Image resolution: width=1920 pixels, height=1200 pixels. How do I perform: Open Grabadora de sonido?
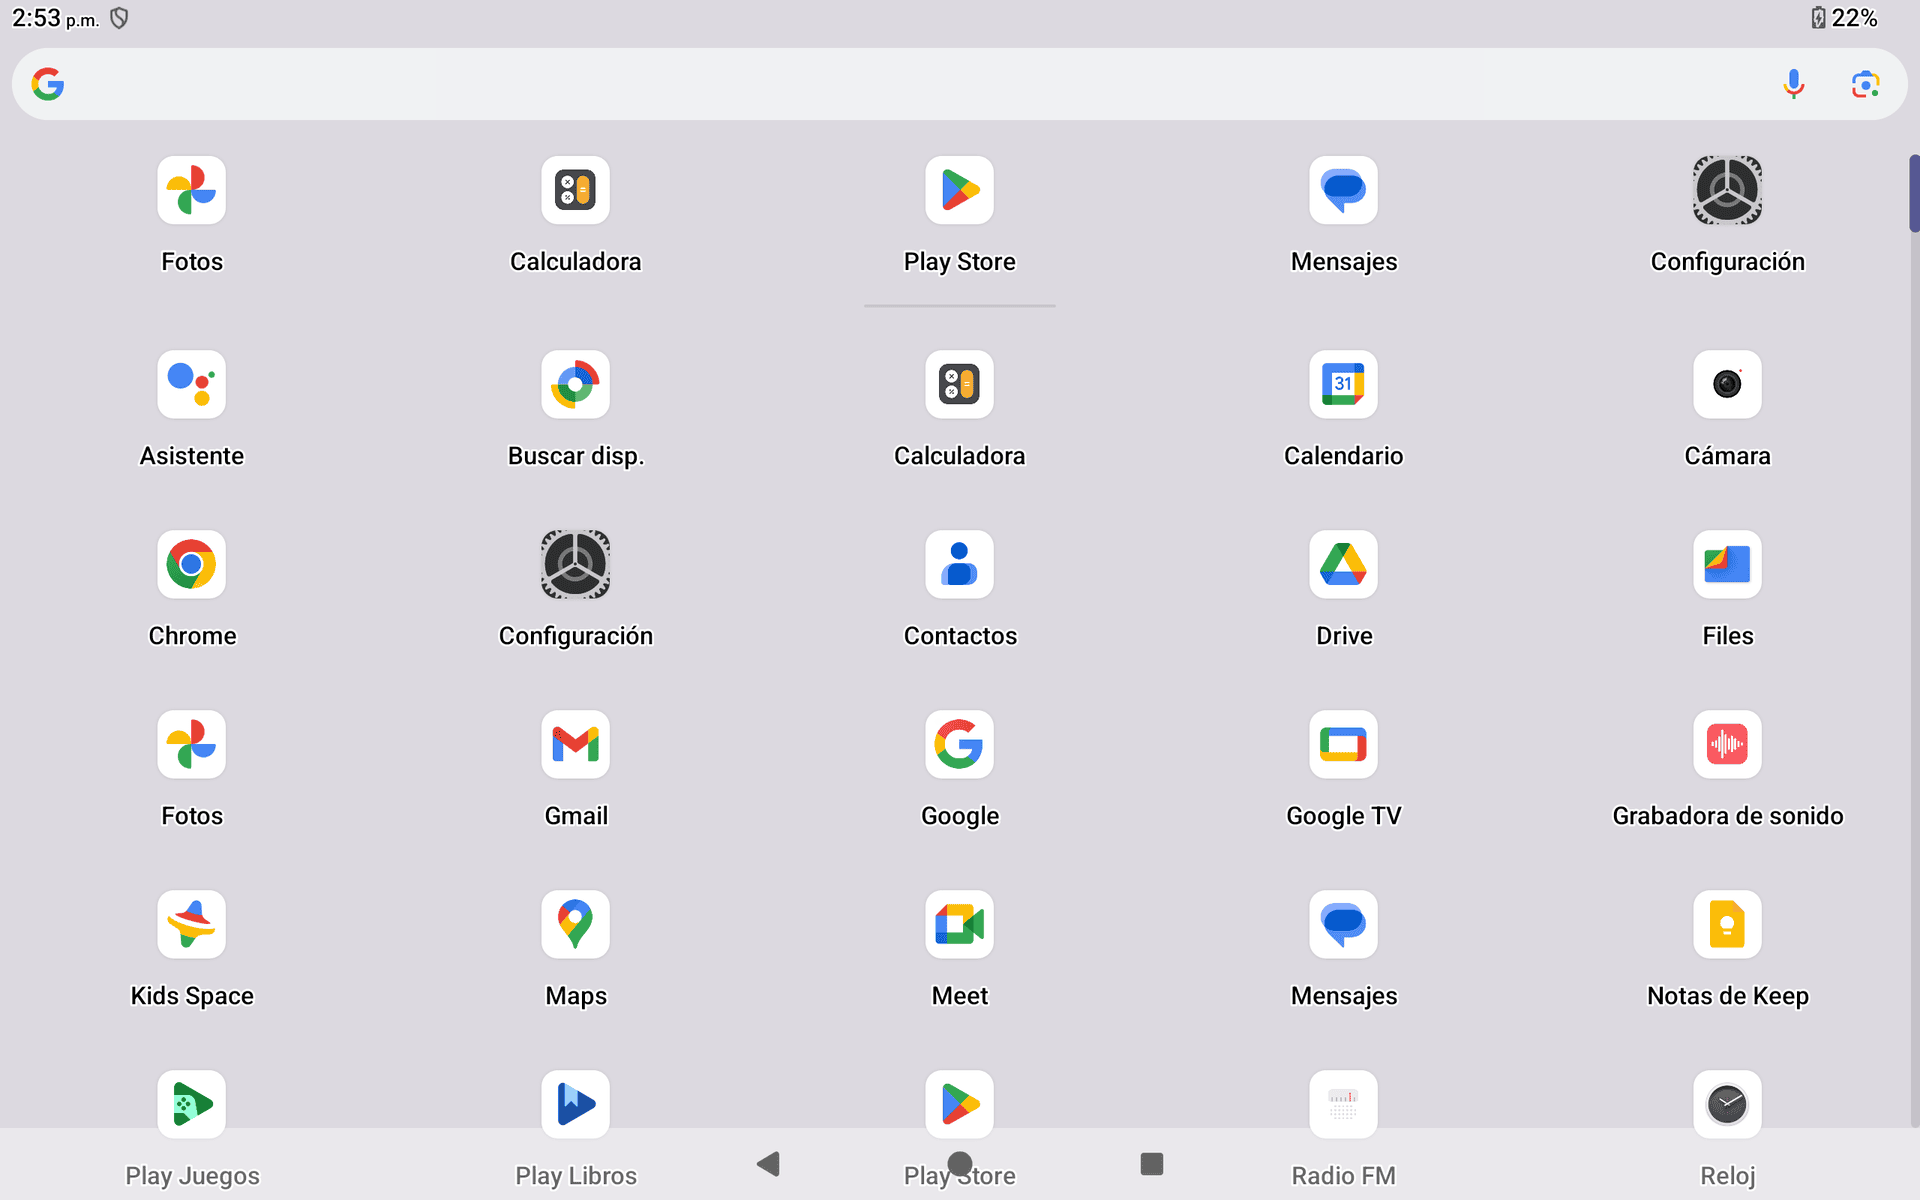point(1727,745)
